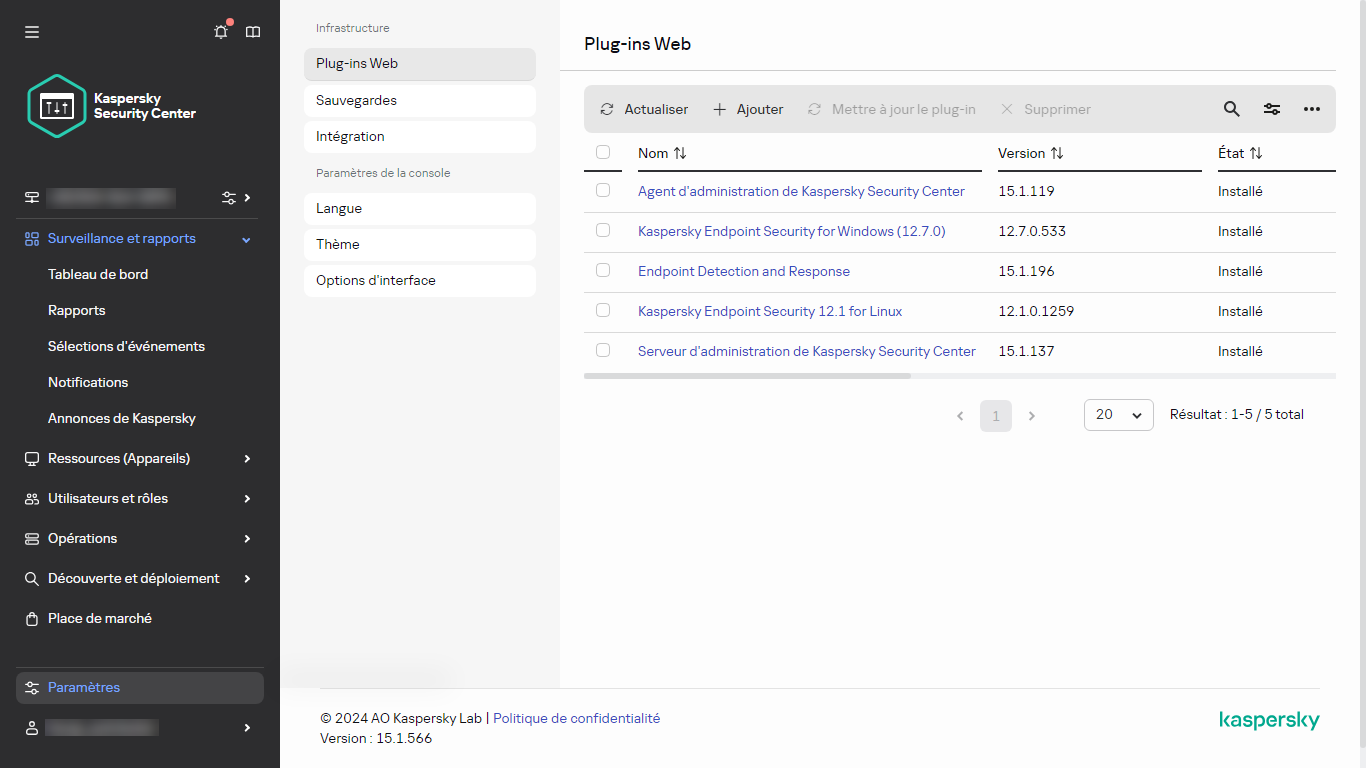Click page number 1 in pagination
Viewport: 1366px width, 768px height.
pos(996,415)
